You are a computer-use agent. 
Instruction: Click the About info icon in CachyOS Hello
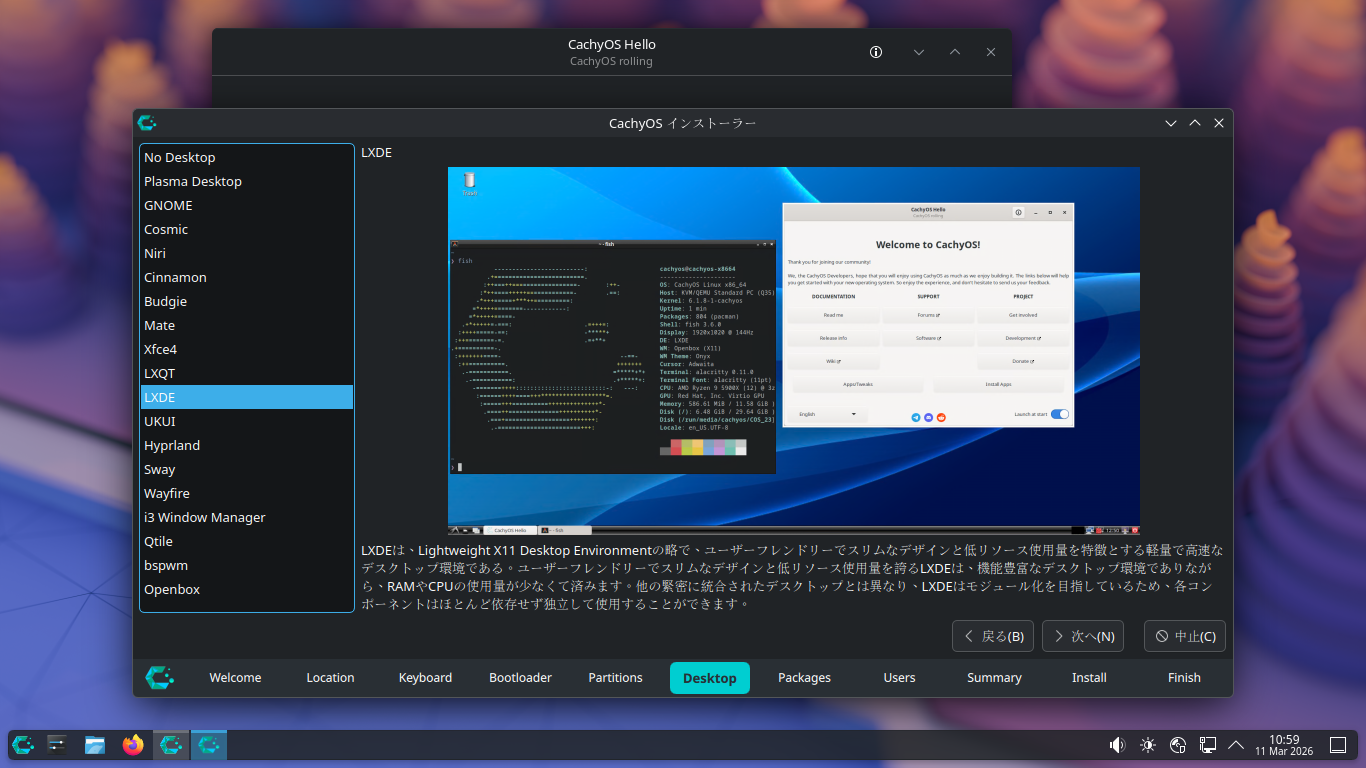tap(876, 52)
